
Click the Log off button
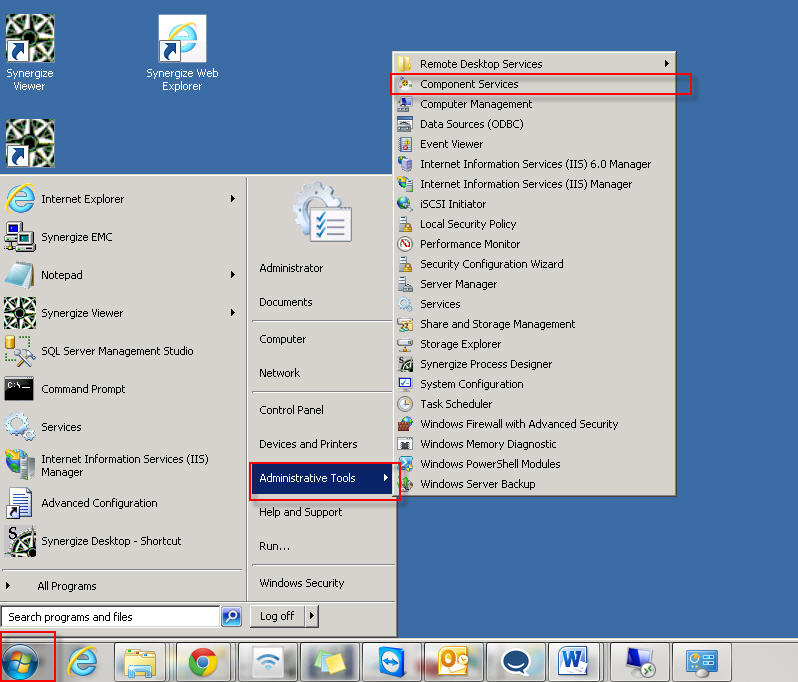tap(277, 616)
